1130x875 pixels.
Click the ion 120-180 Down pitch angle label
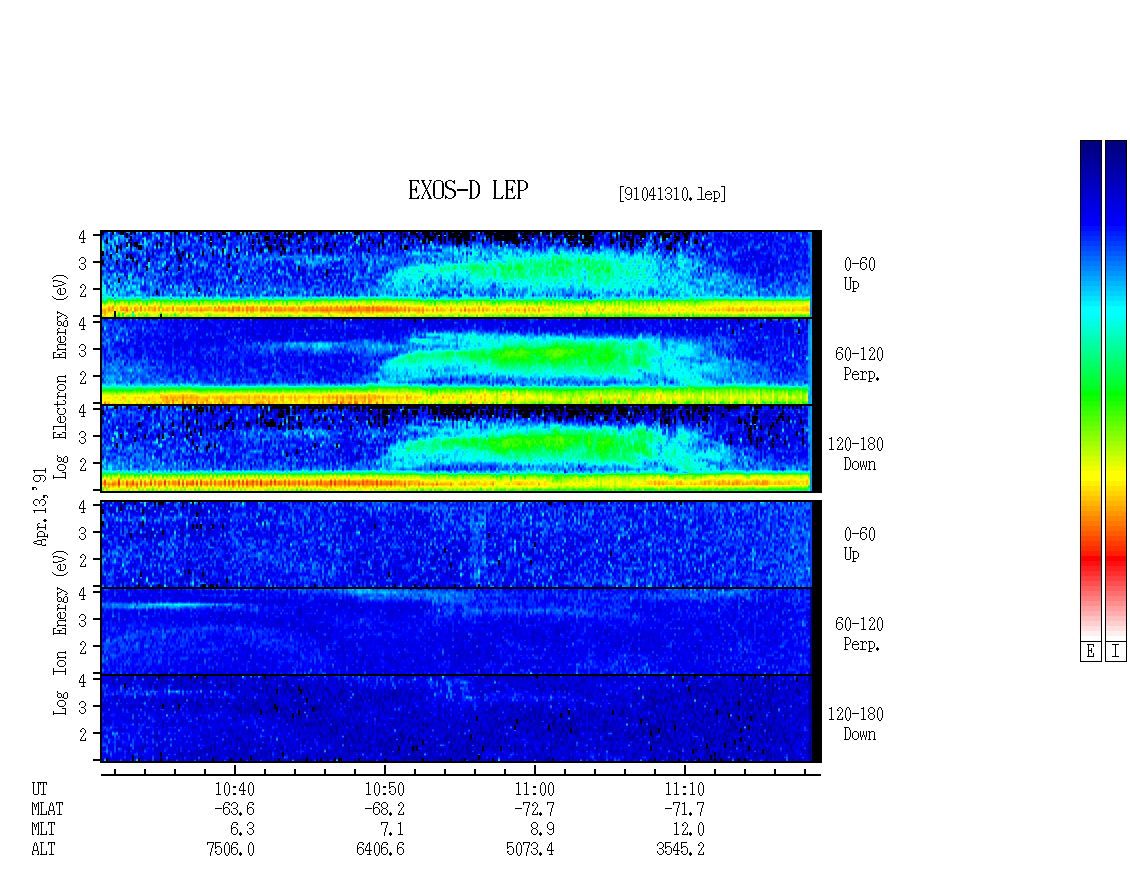[855, 724]
